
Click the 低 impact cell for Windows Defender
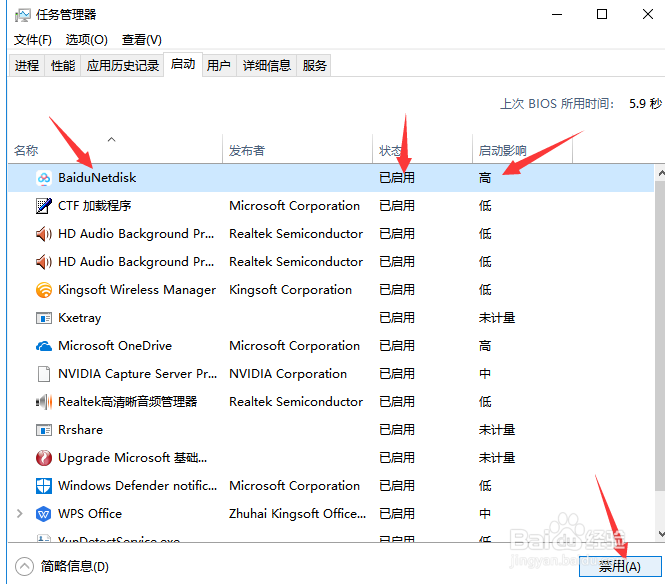click(x=485, y=486)
